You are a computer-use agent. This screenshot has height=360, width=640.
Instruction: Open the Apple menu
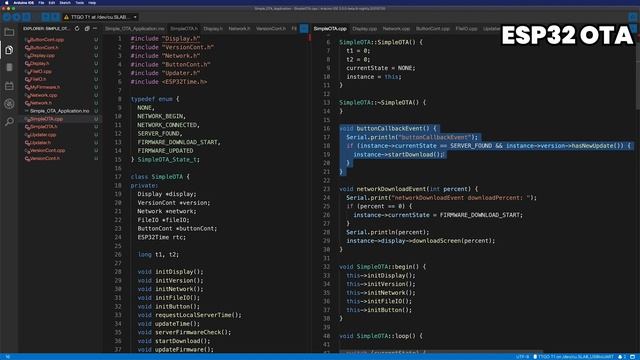coord(6,2)
